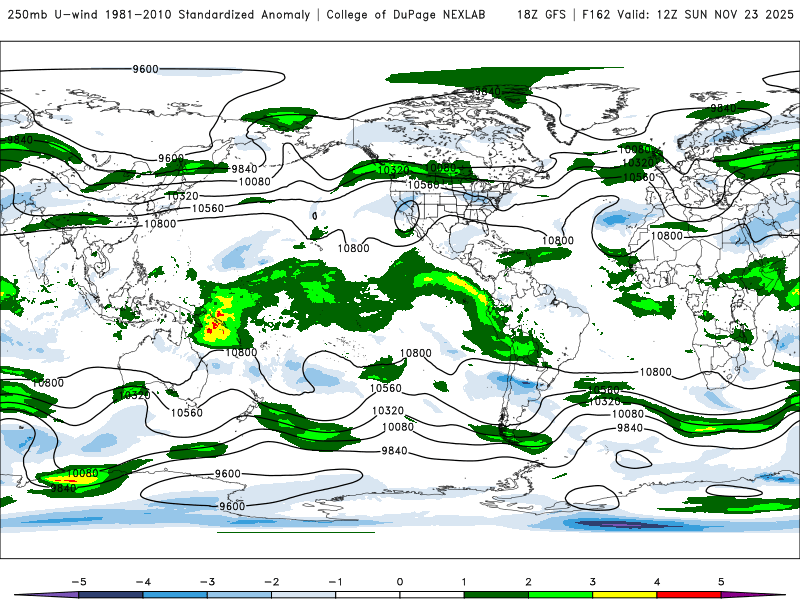Screen dimensions: 800x600
Task: Click the '1' colorbar tick label
Action: pos(464,582)
